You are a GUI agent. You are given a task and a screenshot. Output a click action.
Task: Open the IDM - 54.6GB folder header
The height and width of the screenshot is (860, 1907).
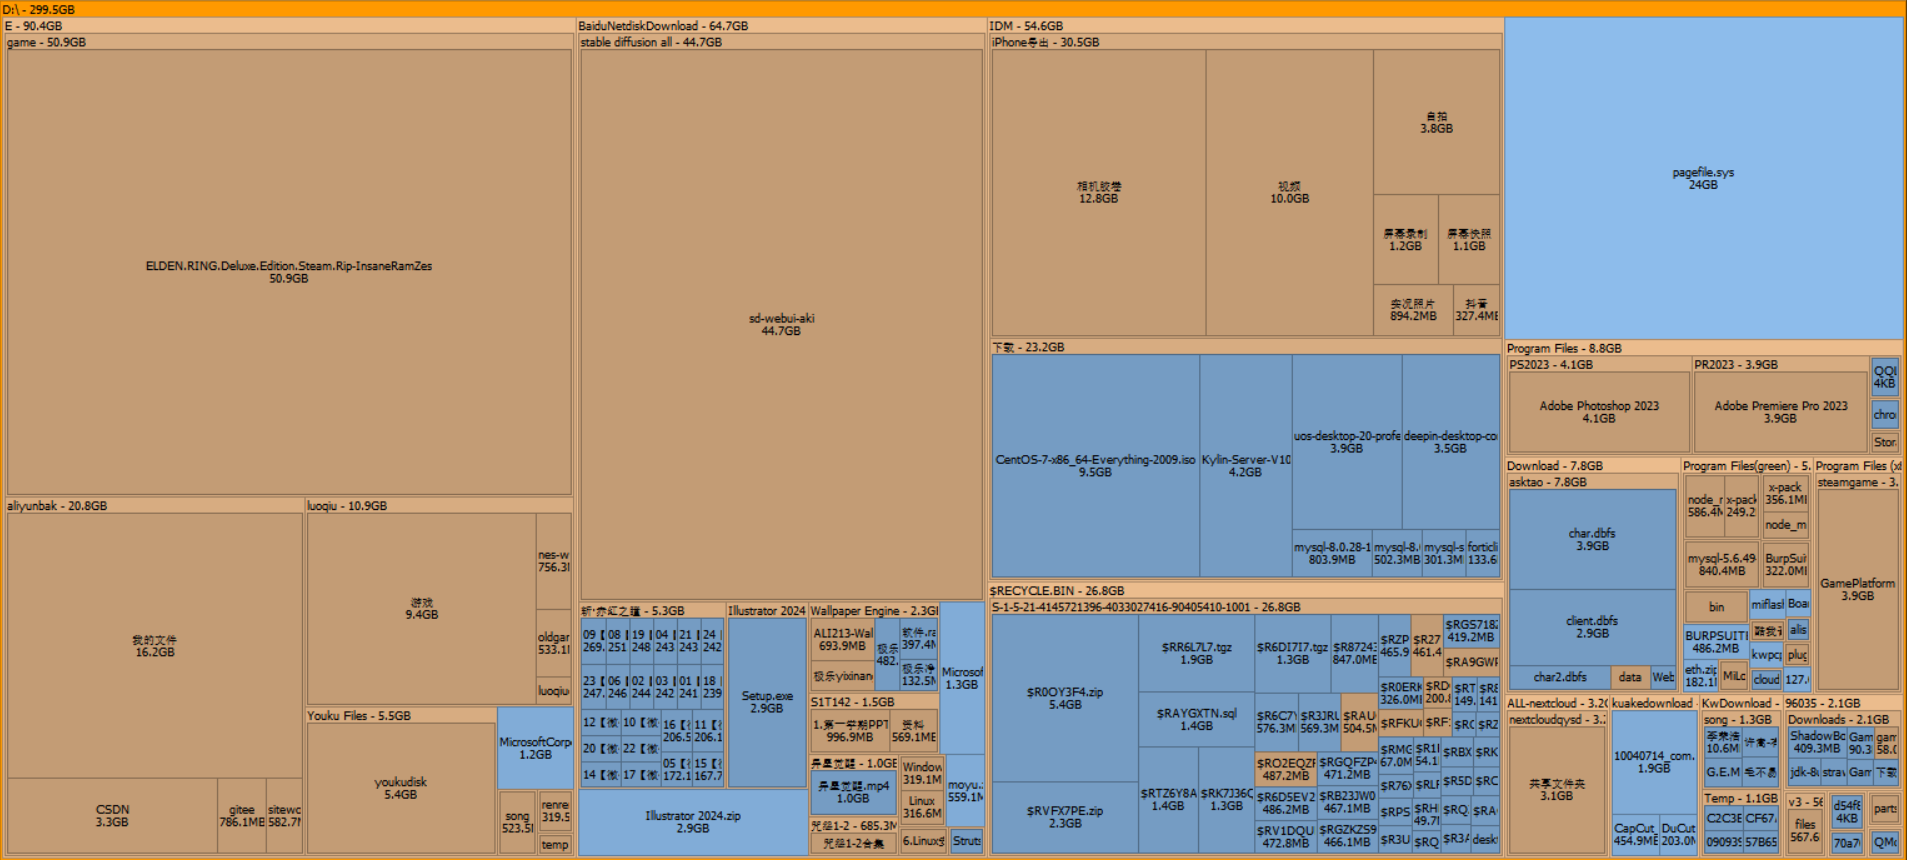[x=1245, y=26]
